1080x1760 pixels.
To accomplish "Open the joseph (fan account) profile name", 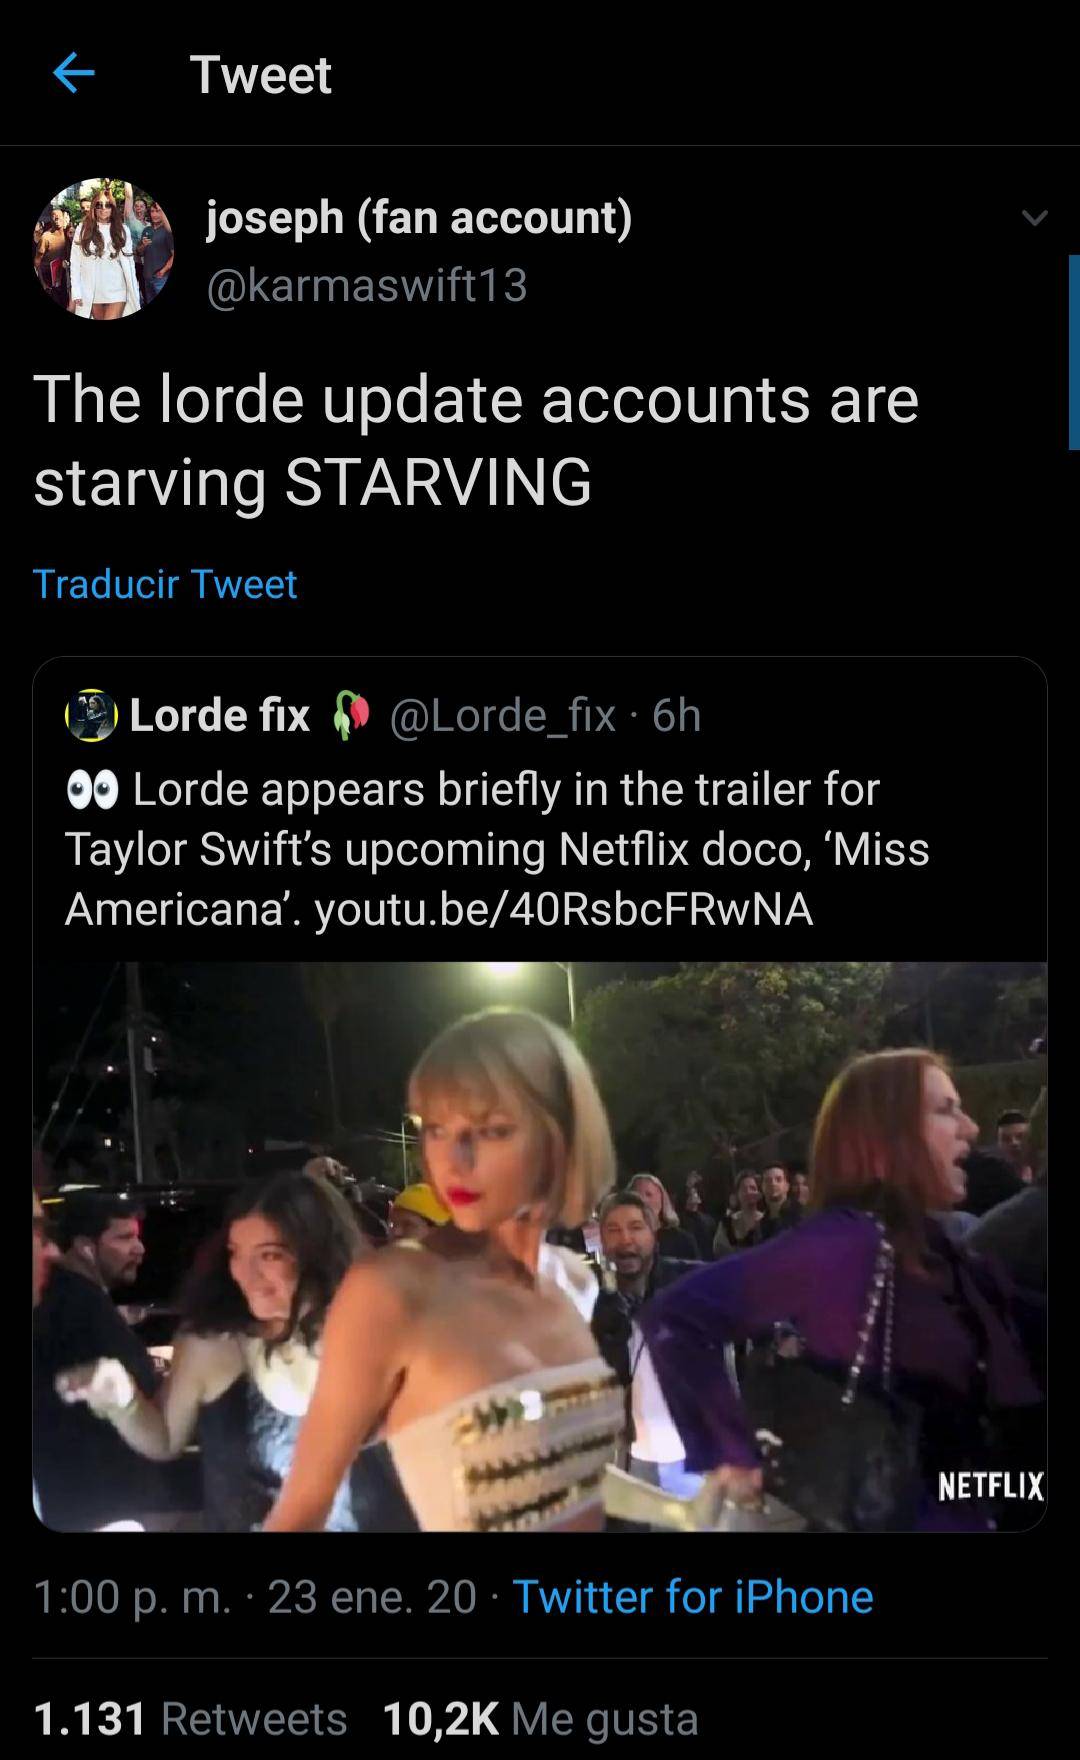I will [419, 217].
